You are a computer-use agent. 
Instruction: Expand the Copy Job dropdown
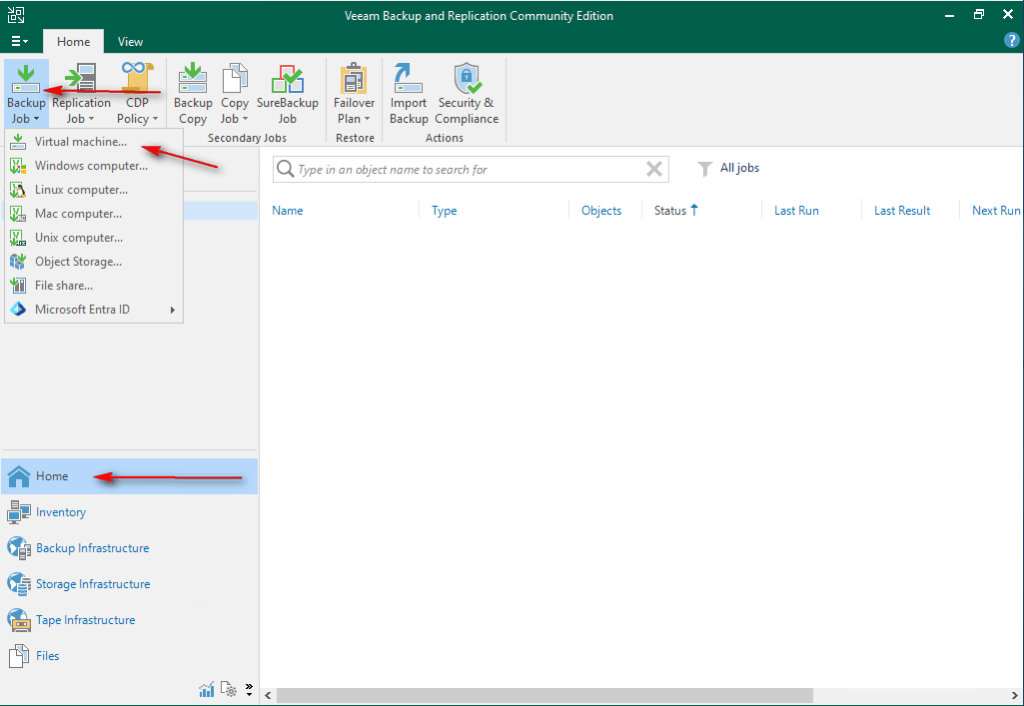tap(235, 110)
